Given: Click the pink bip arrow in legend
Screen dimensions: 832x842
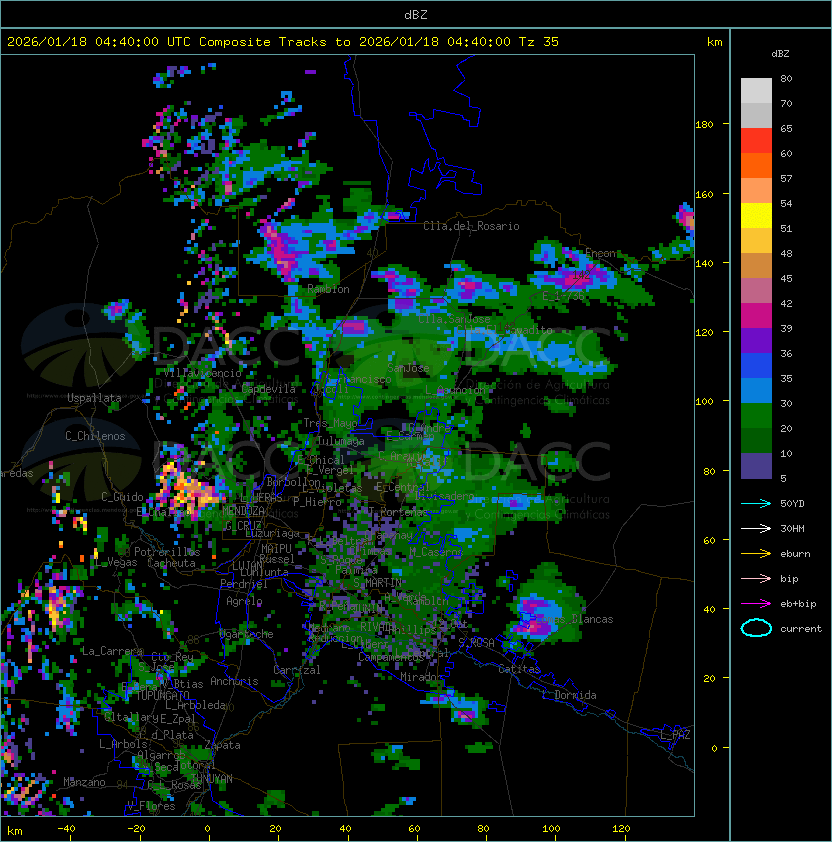Looking at the screenshot, I should 756,578.
